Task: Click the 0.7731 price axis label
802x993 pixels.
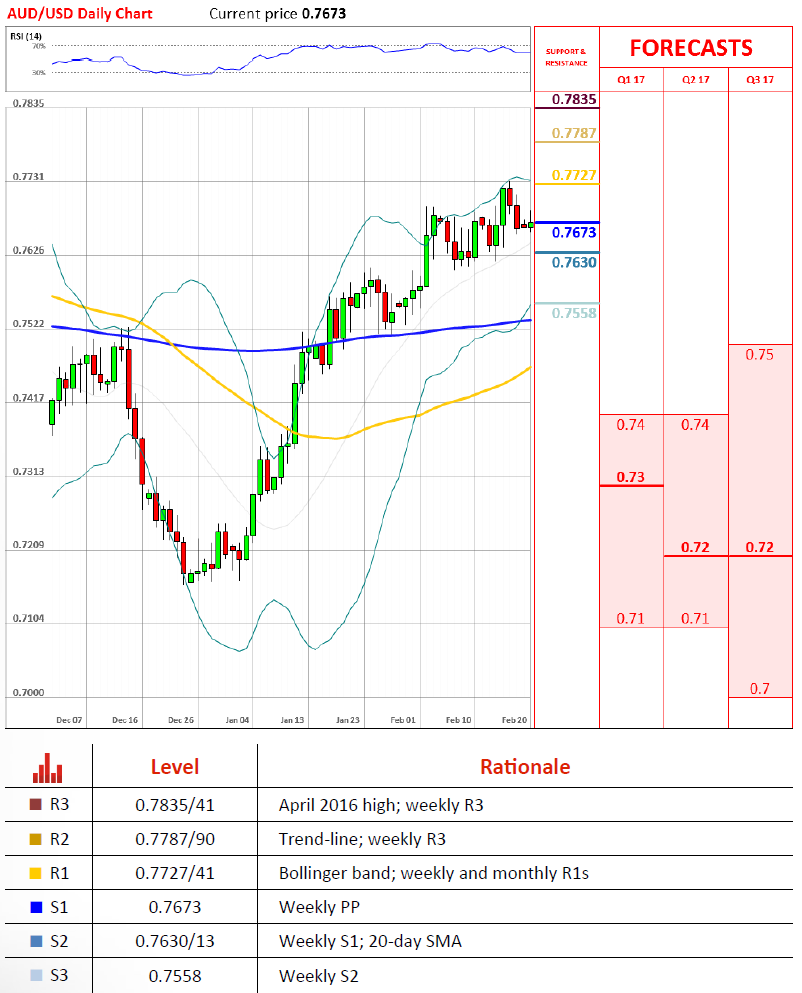Action: point(29,177)
